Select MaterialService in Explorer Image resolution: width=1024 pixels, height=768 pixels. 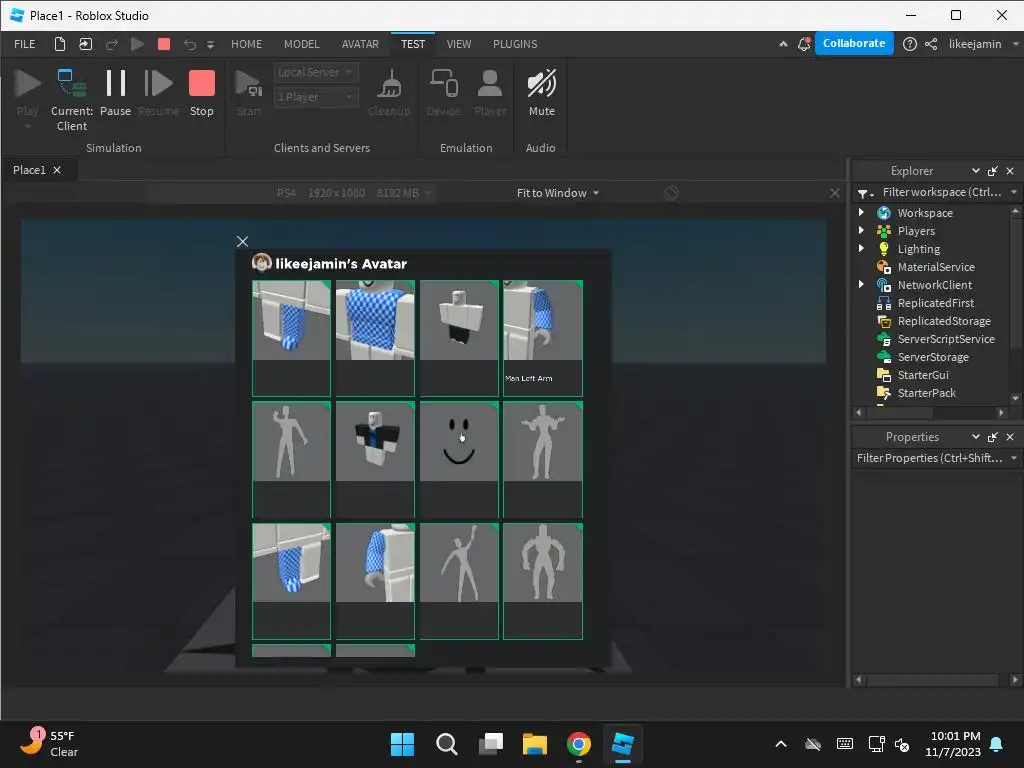point(935,266)
